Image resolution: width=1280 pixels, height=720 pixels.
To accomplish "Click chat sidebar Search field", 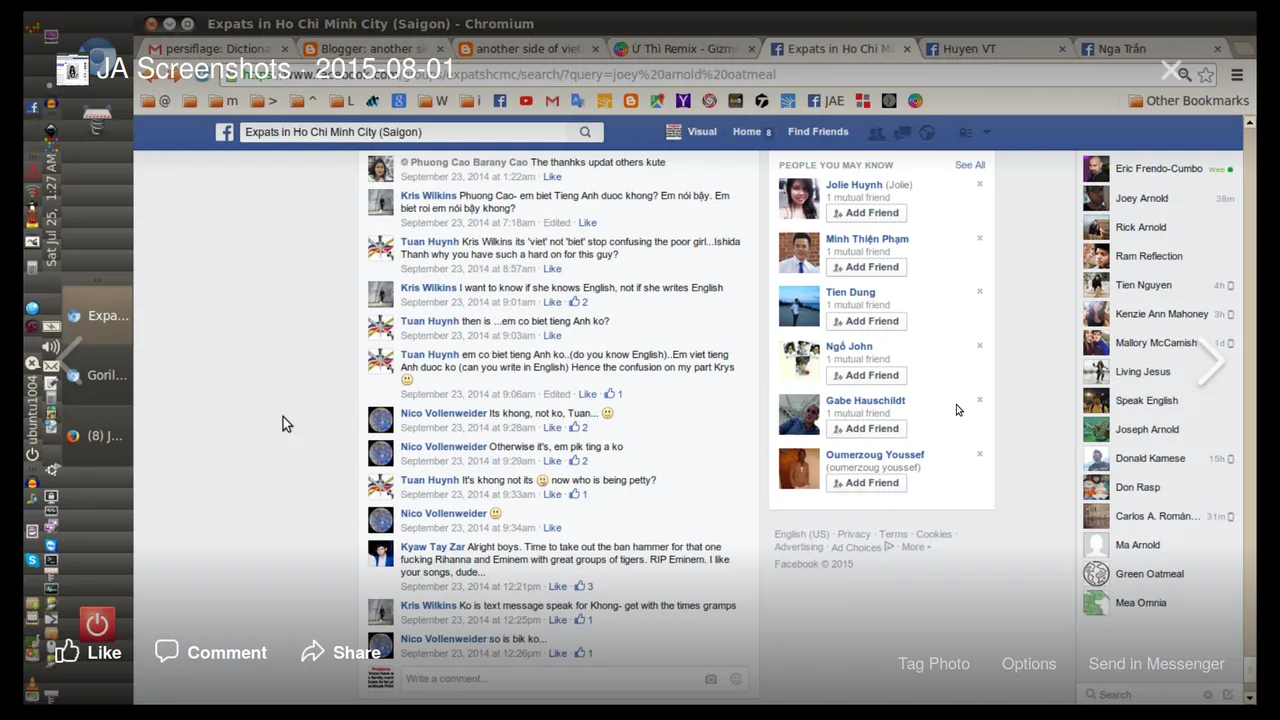I will tap(1140, 694).
